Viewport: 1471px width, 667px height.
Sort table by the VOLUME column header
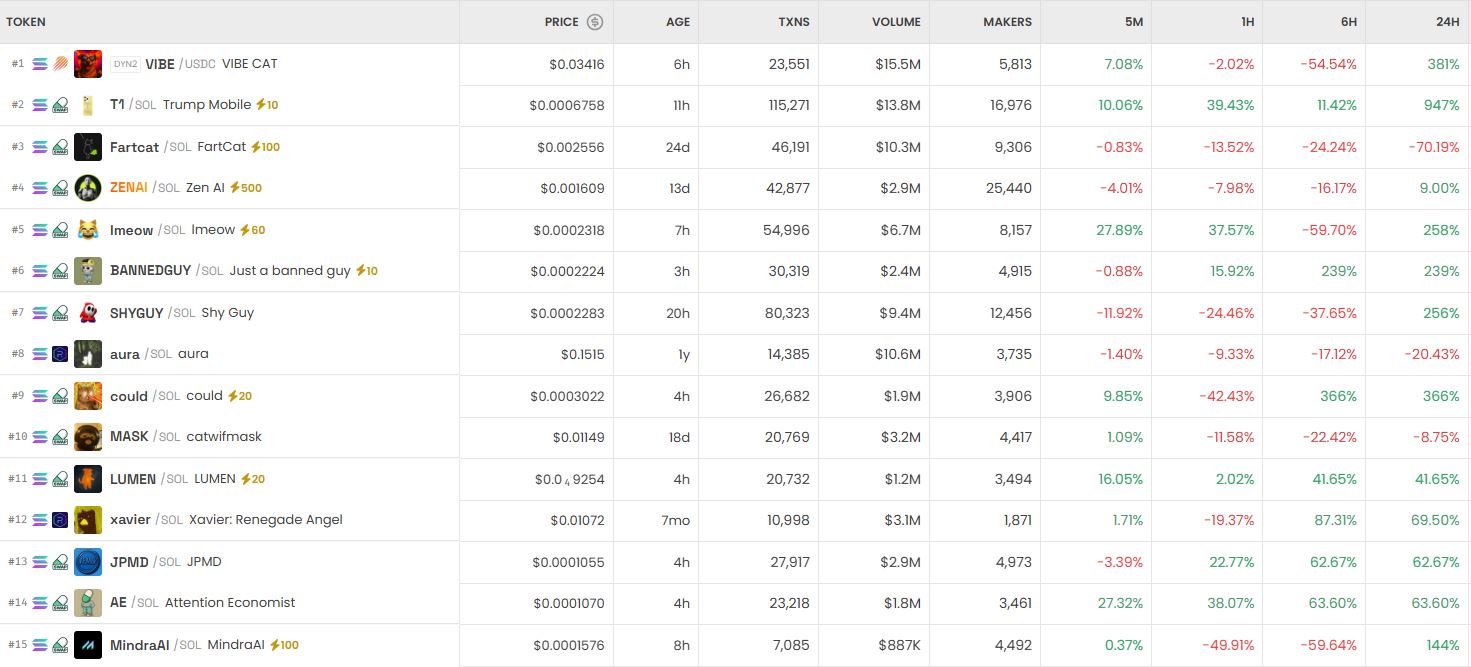(896, 22)
